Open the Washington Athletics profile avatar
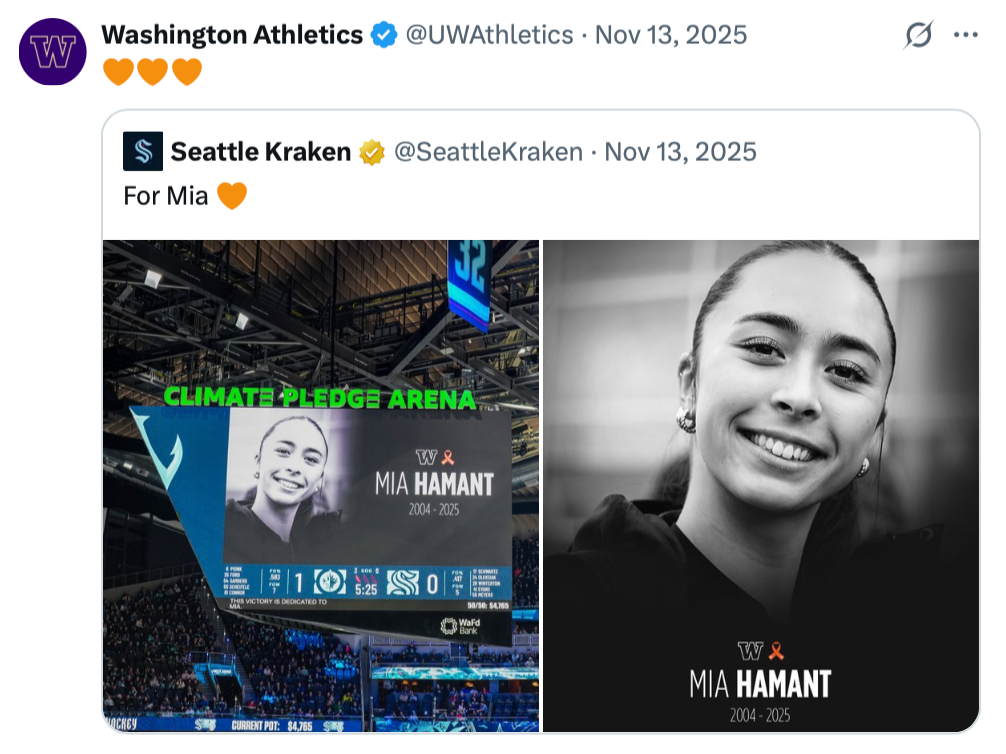Screen dimensions: 1006x754 pyautogui.click(x=53, y=52)
